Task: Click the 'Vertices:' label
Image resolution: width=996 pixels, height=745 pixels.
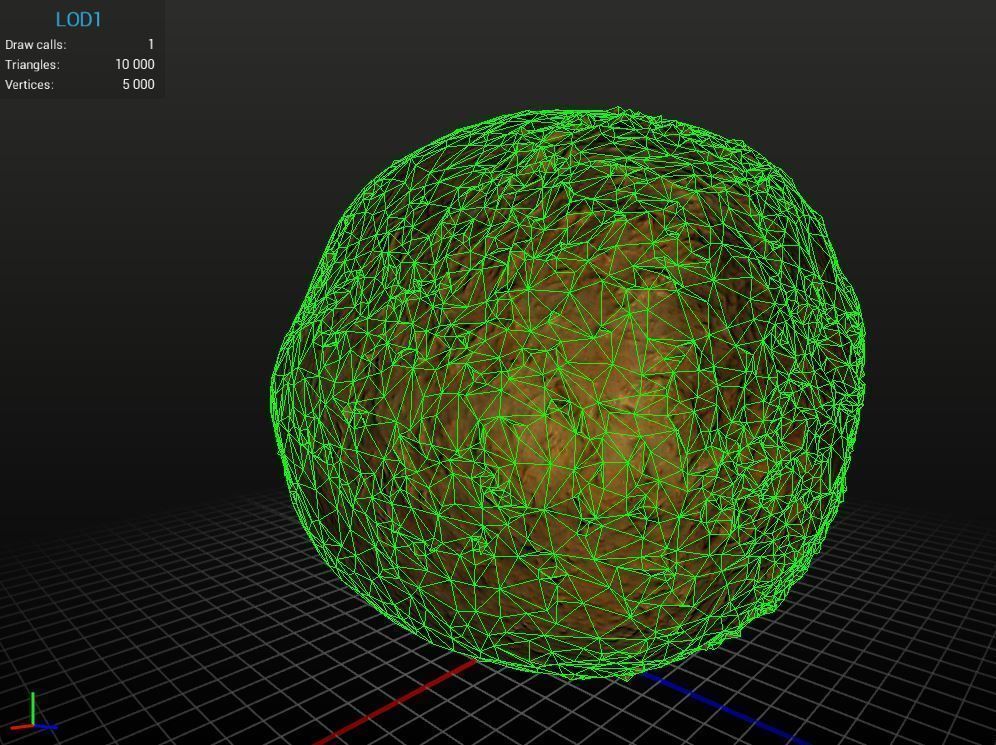Action: (x=29, y=84)
